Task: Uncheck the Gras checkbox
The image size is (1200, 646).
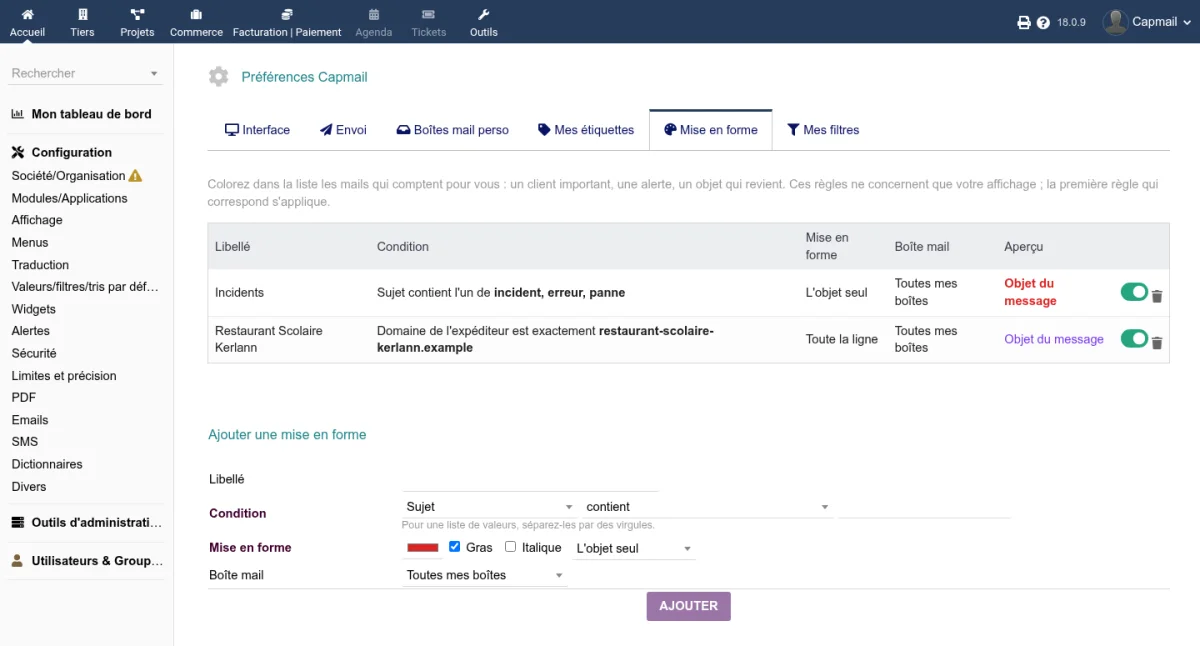Action: point(455,547)
